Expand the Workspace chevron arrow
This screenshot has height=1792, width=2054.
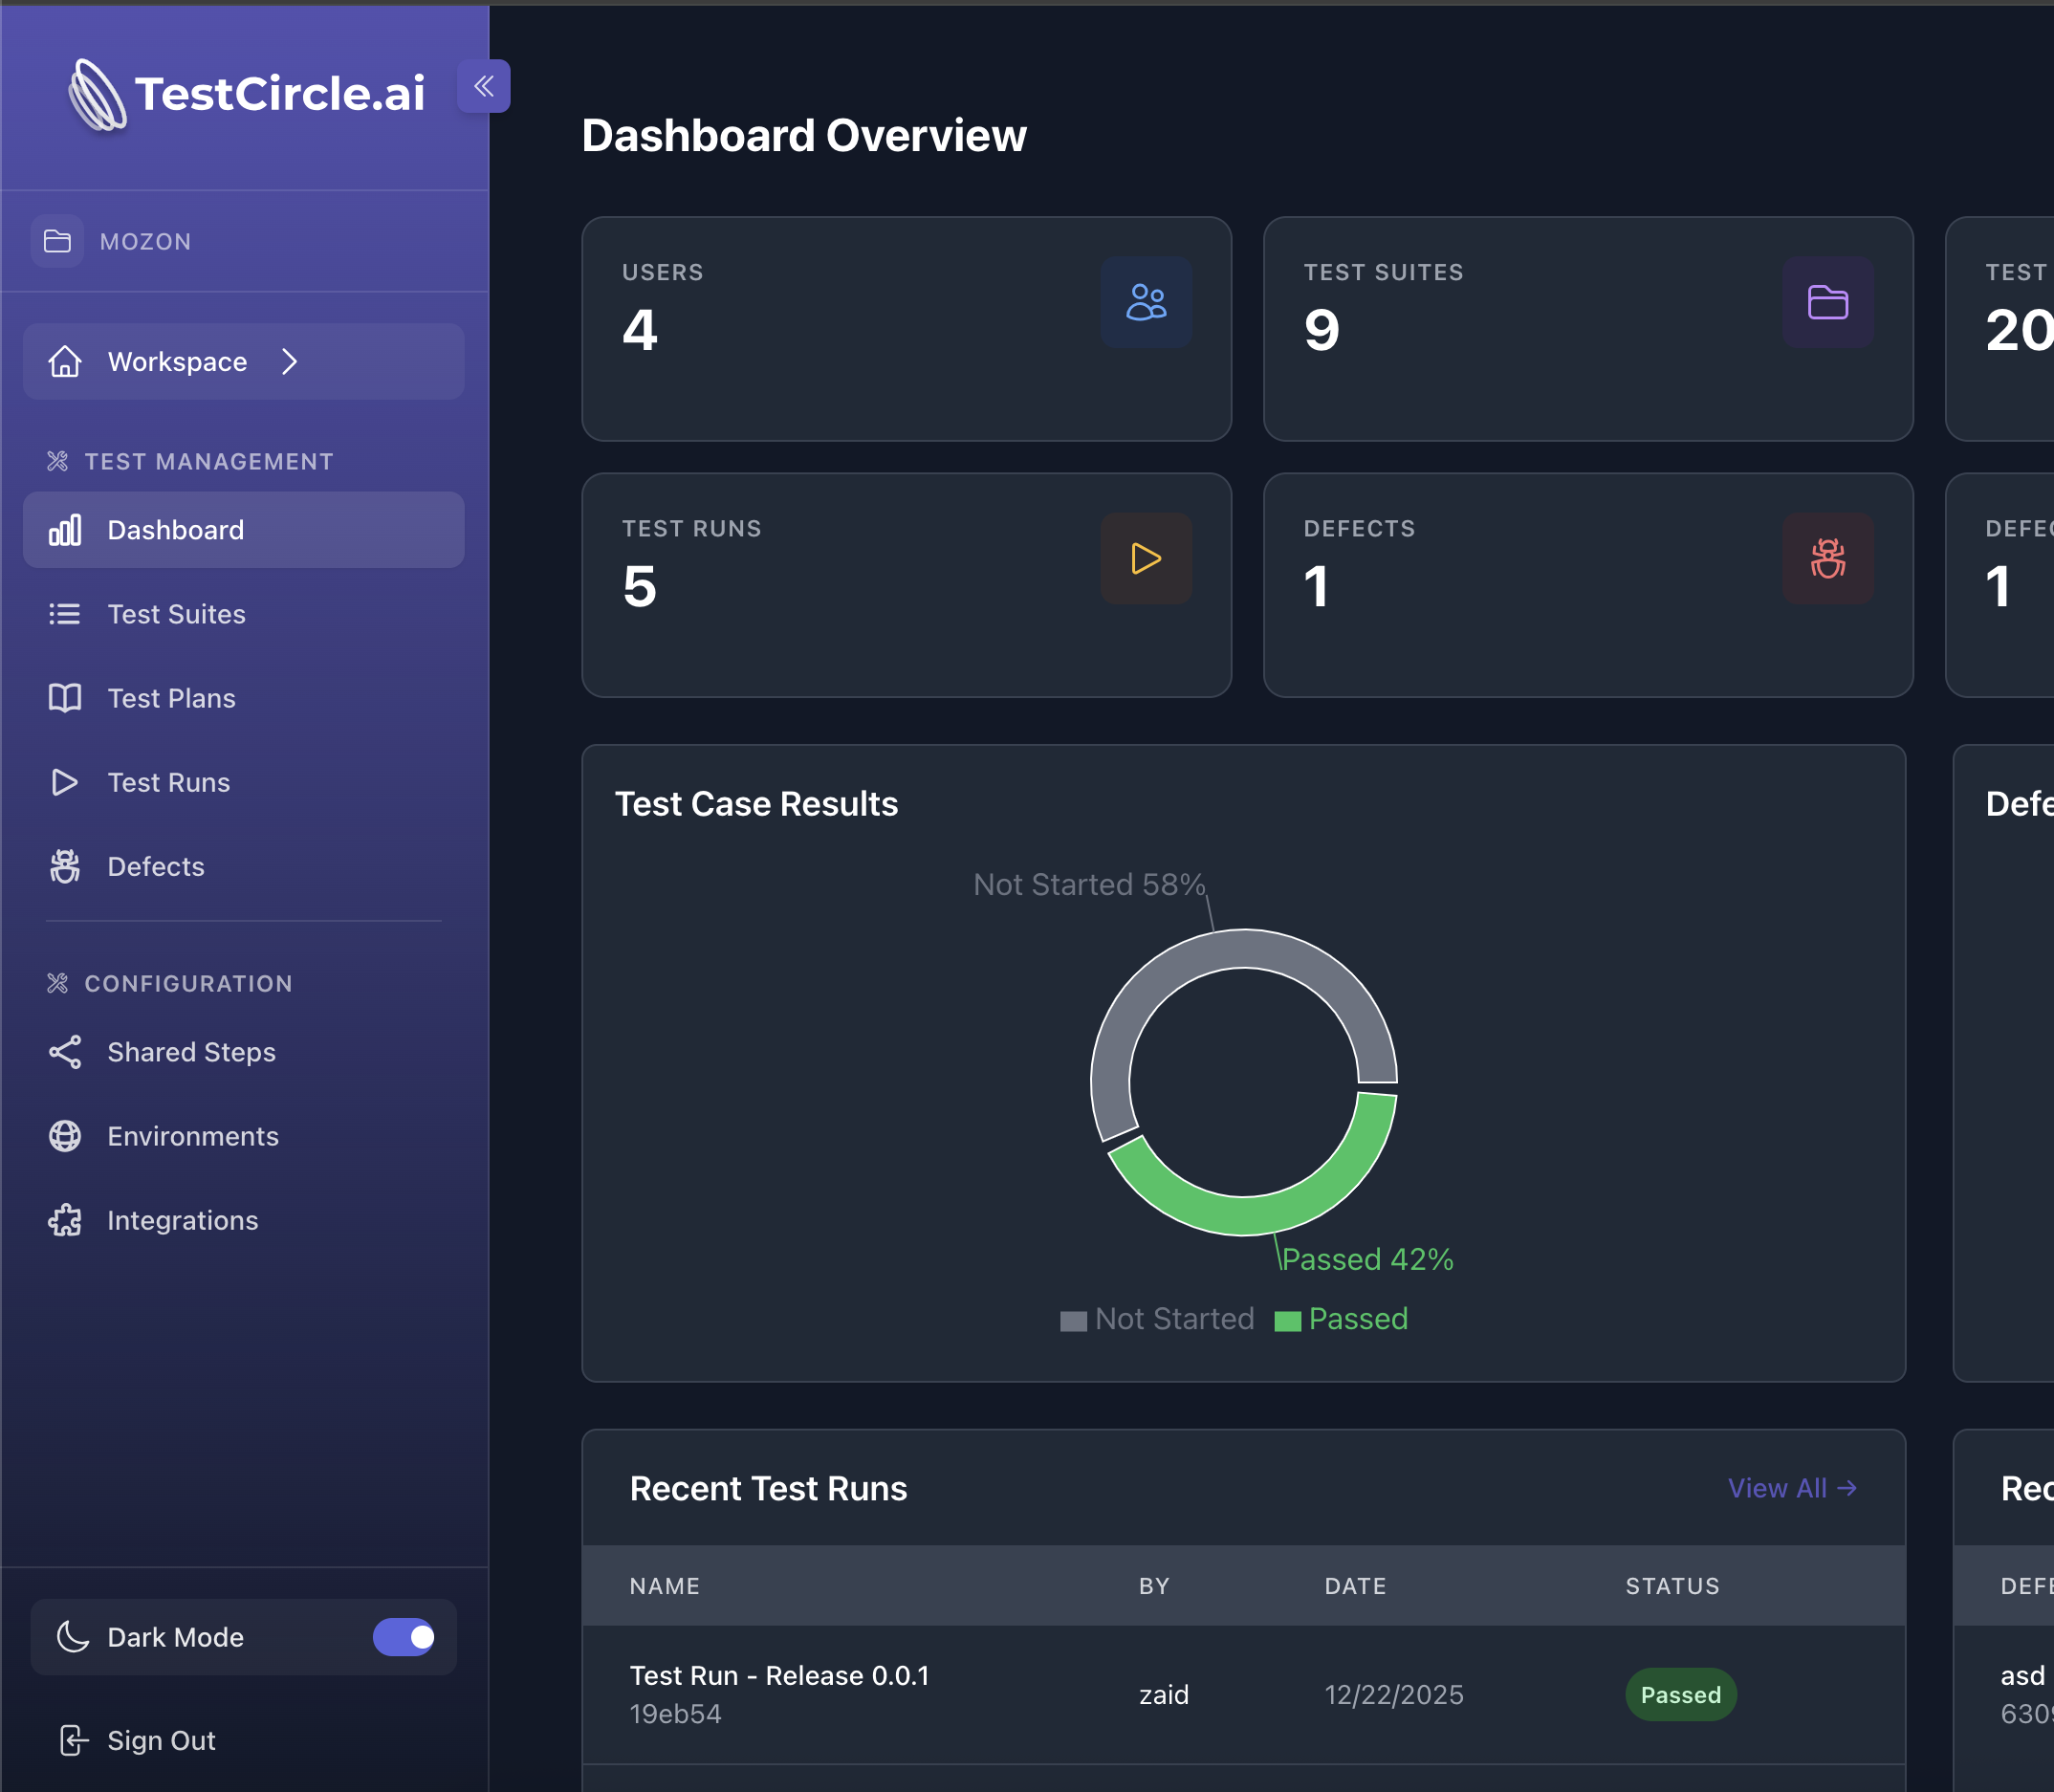pos(289,361)
